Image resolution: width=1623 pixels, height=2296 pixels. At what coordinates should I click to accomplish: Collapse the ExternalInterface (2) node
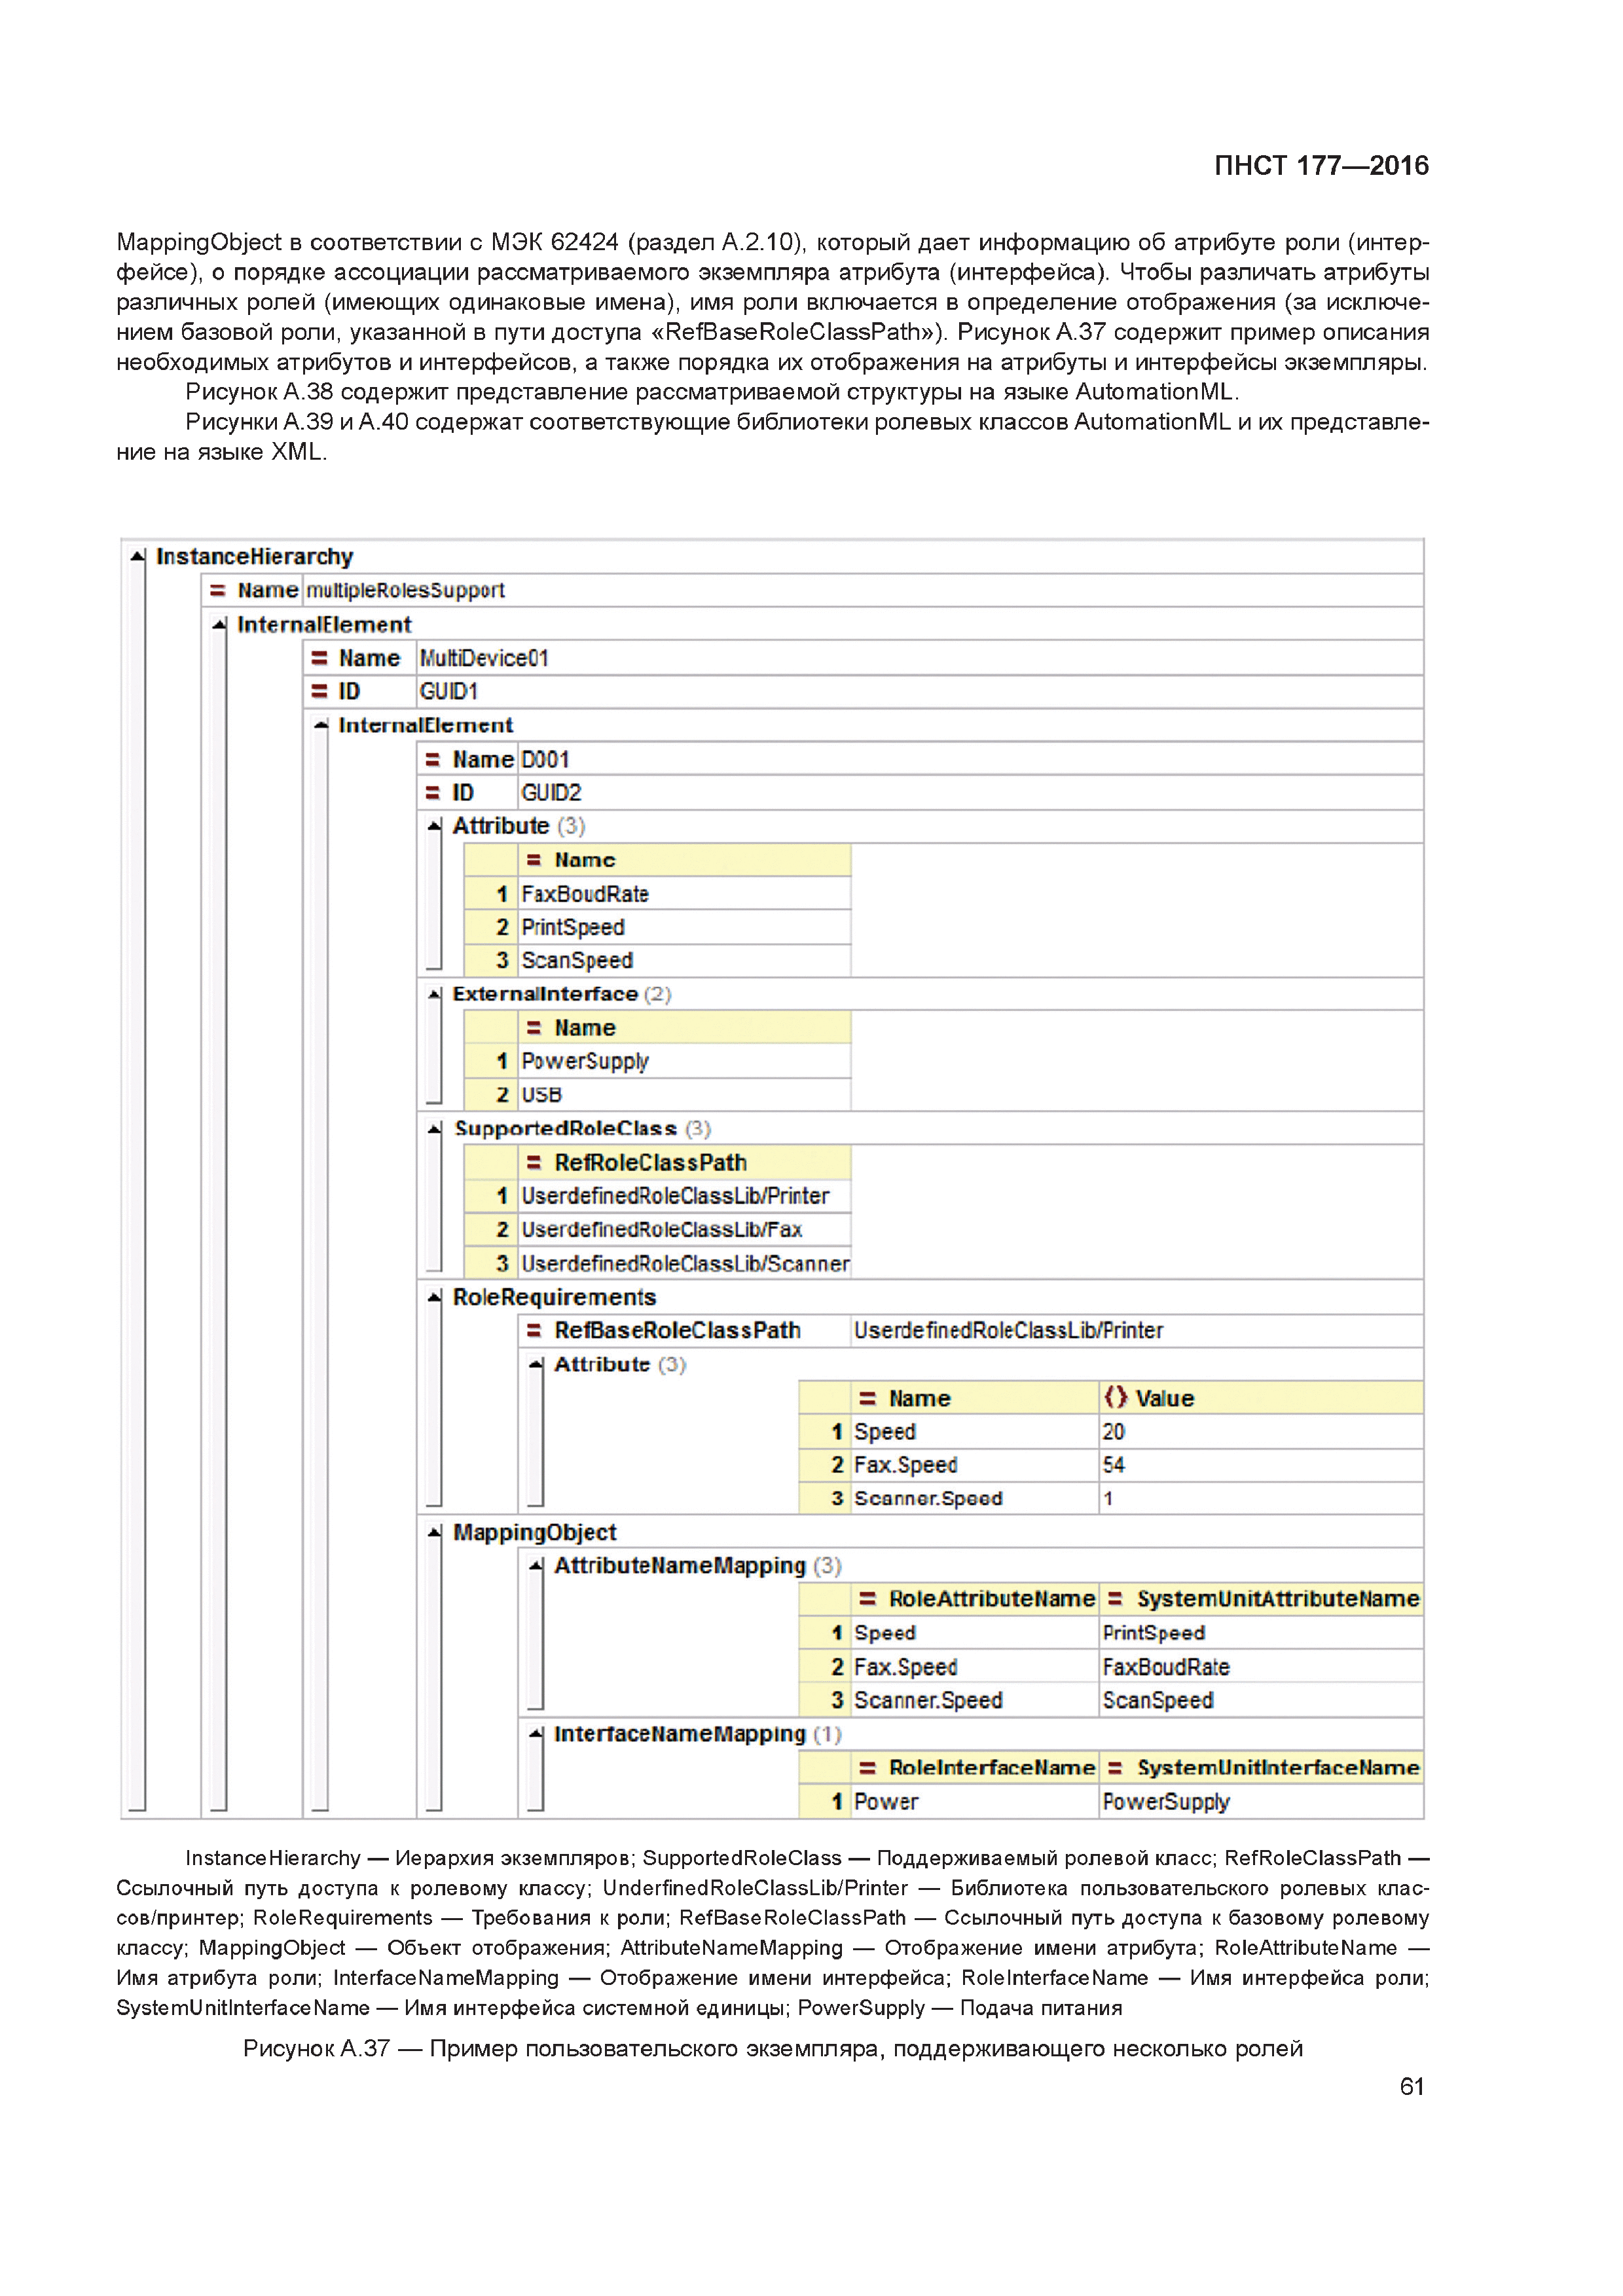[434, 994]
